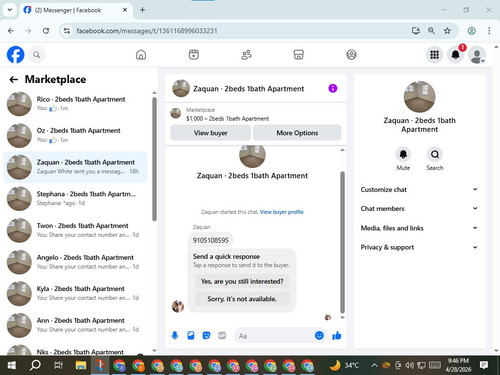
Task: Open Windows taskbar search
Action: point(35,365)
